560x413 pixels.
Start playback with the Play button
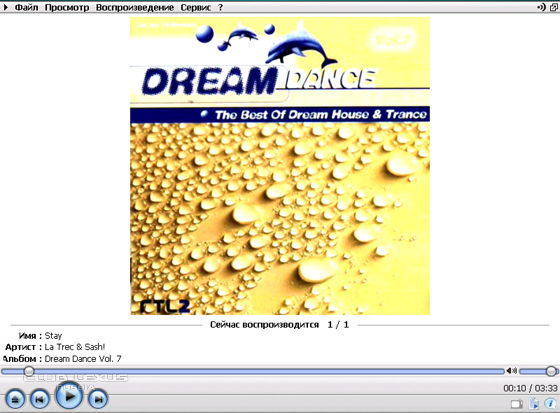click(x=69, y=396)
